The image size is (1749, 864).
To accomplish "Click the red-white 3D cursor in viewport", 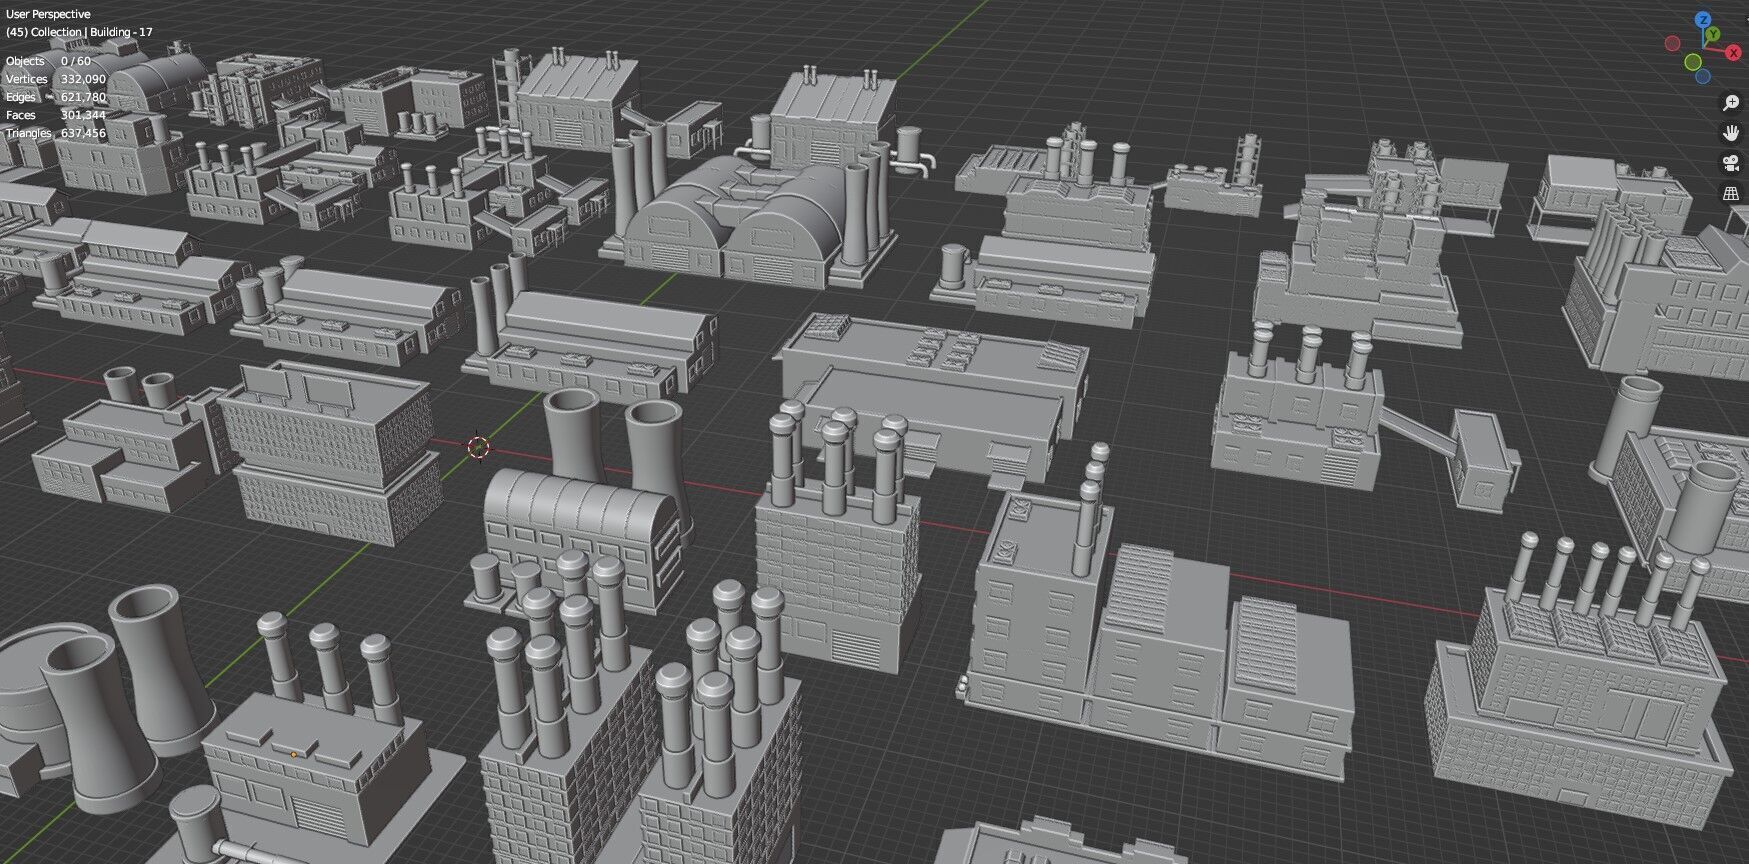I will [479, 447].
